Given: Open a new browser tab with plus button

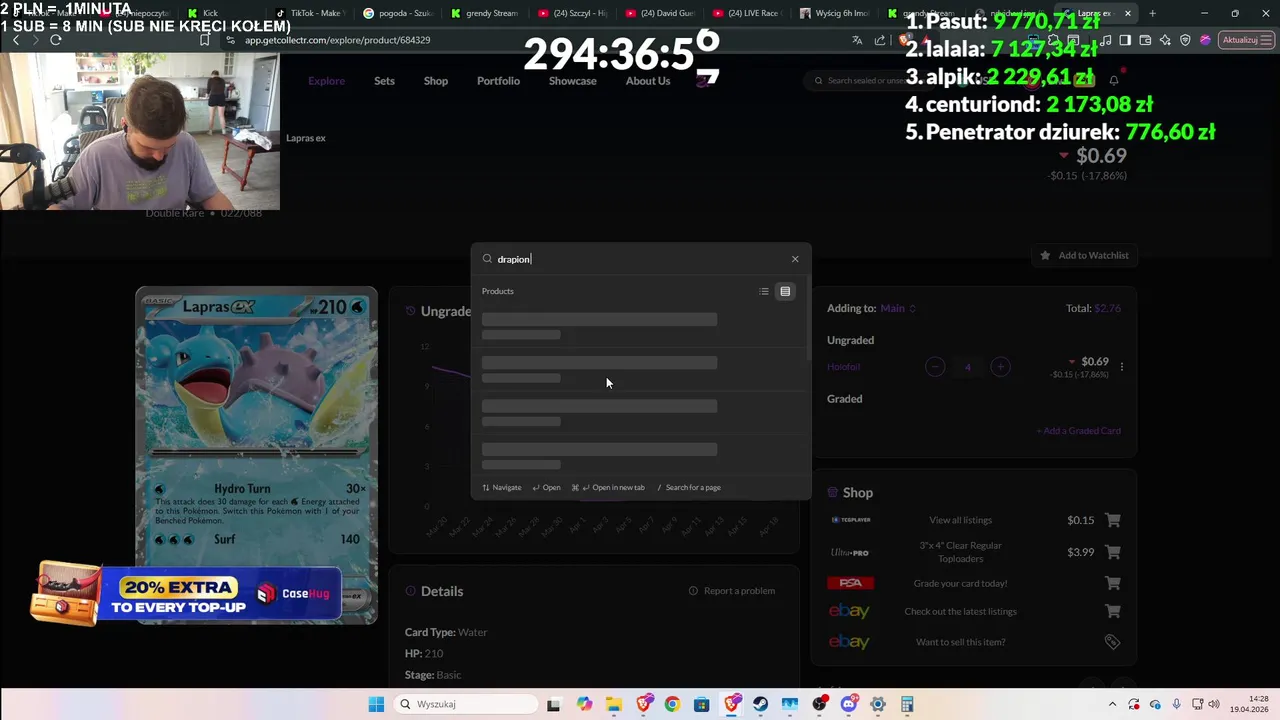Looking at the screenshot, I should click(x=1152, y=13).
